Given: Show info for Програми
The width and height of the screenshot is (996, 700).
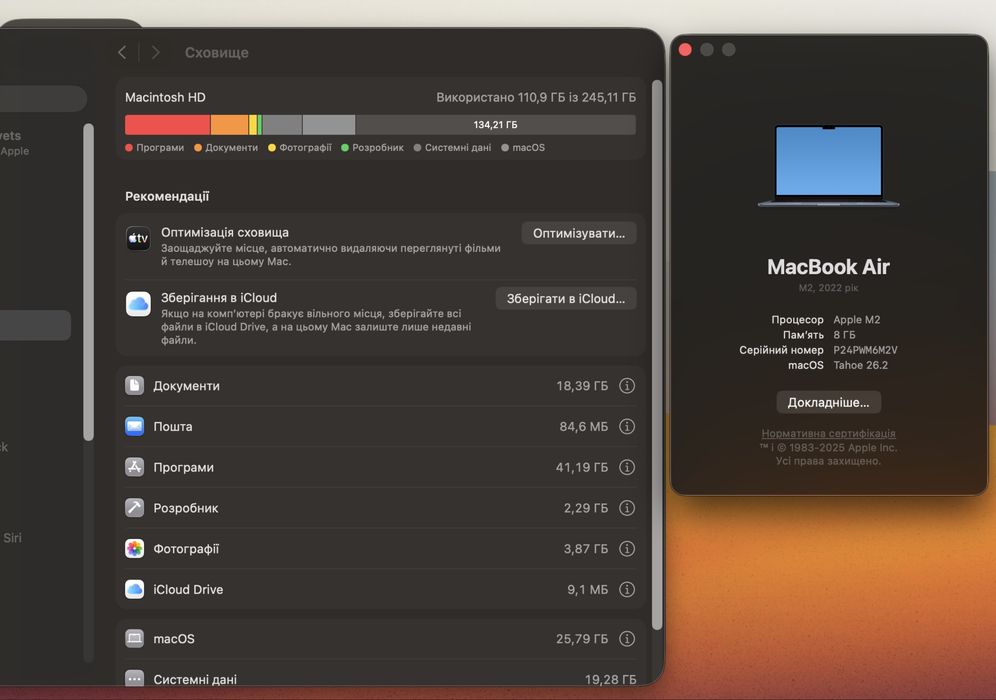Looking at the screenshot, I should point(627,467).
